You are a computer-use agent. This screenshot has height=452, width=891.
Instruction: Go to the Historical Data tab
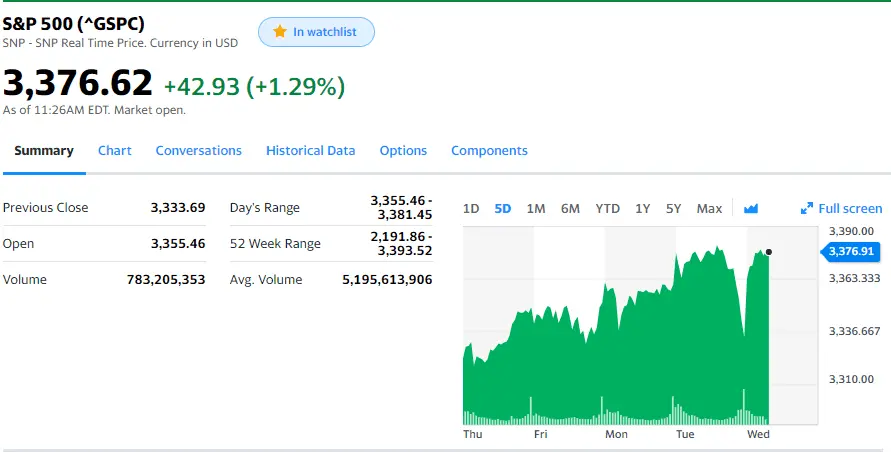click(x=310, y=151)
